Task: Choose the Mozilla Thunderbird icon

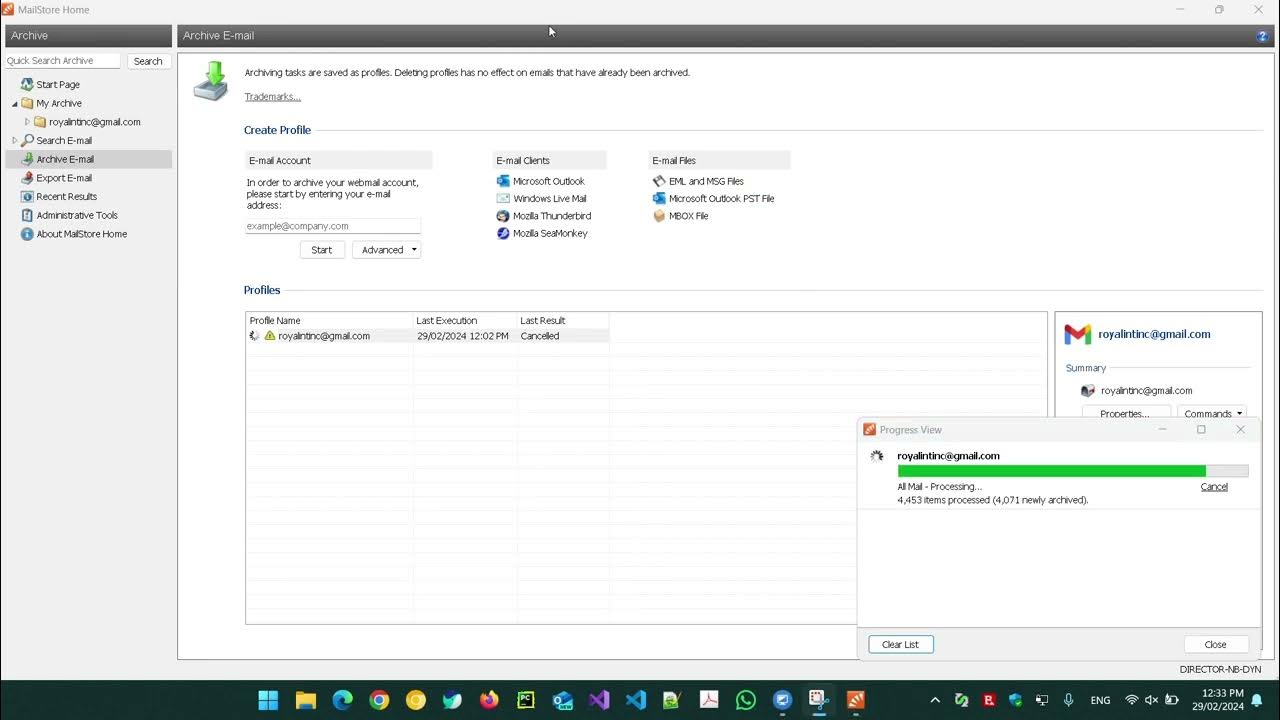Action: tap(503, 216)
